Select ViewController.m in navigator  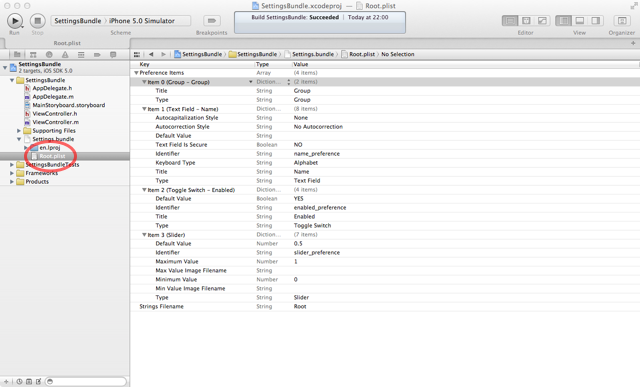point(56,122)
